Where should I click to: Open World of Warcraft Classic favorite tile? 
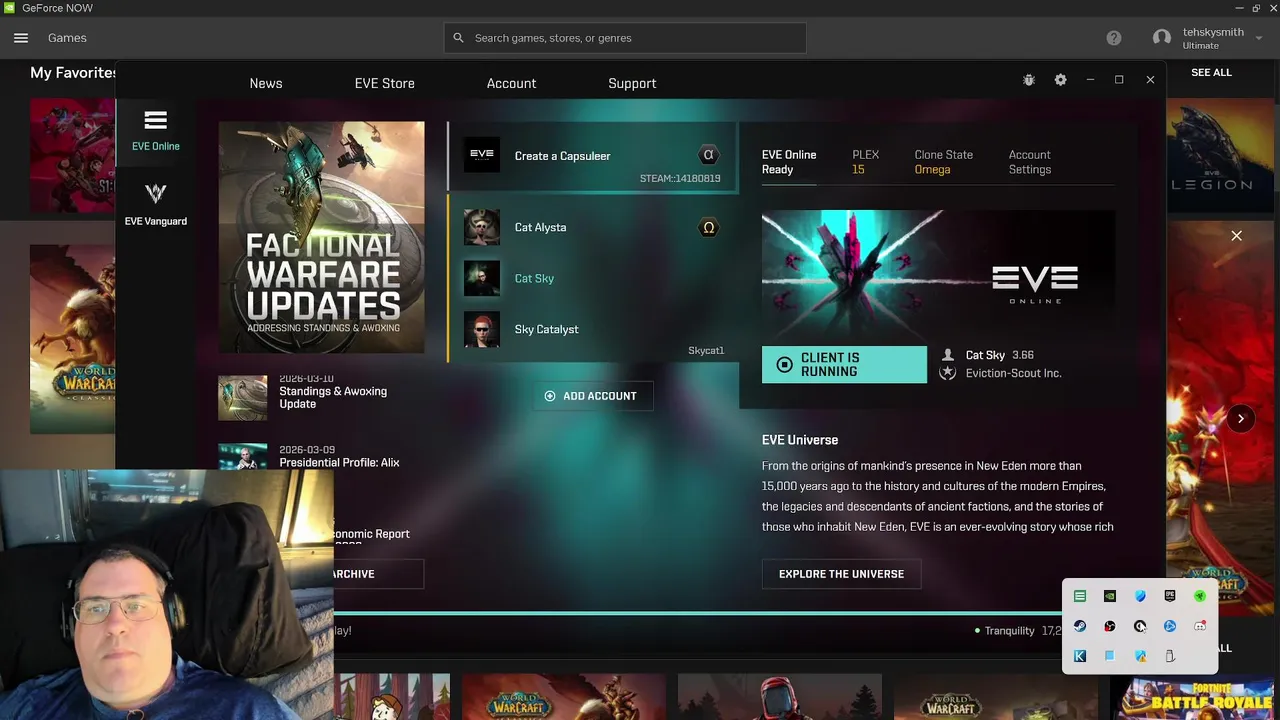(72, 339)
